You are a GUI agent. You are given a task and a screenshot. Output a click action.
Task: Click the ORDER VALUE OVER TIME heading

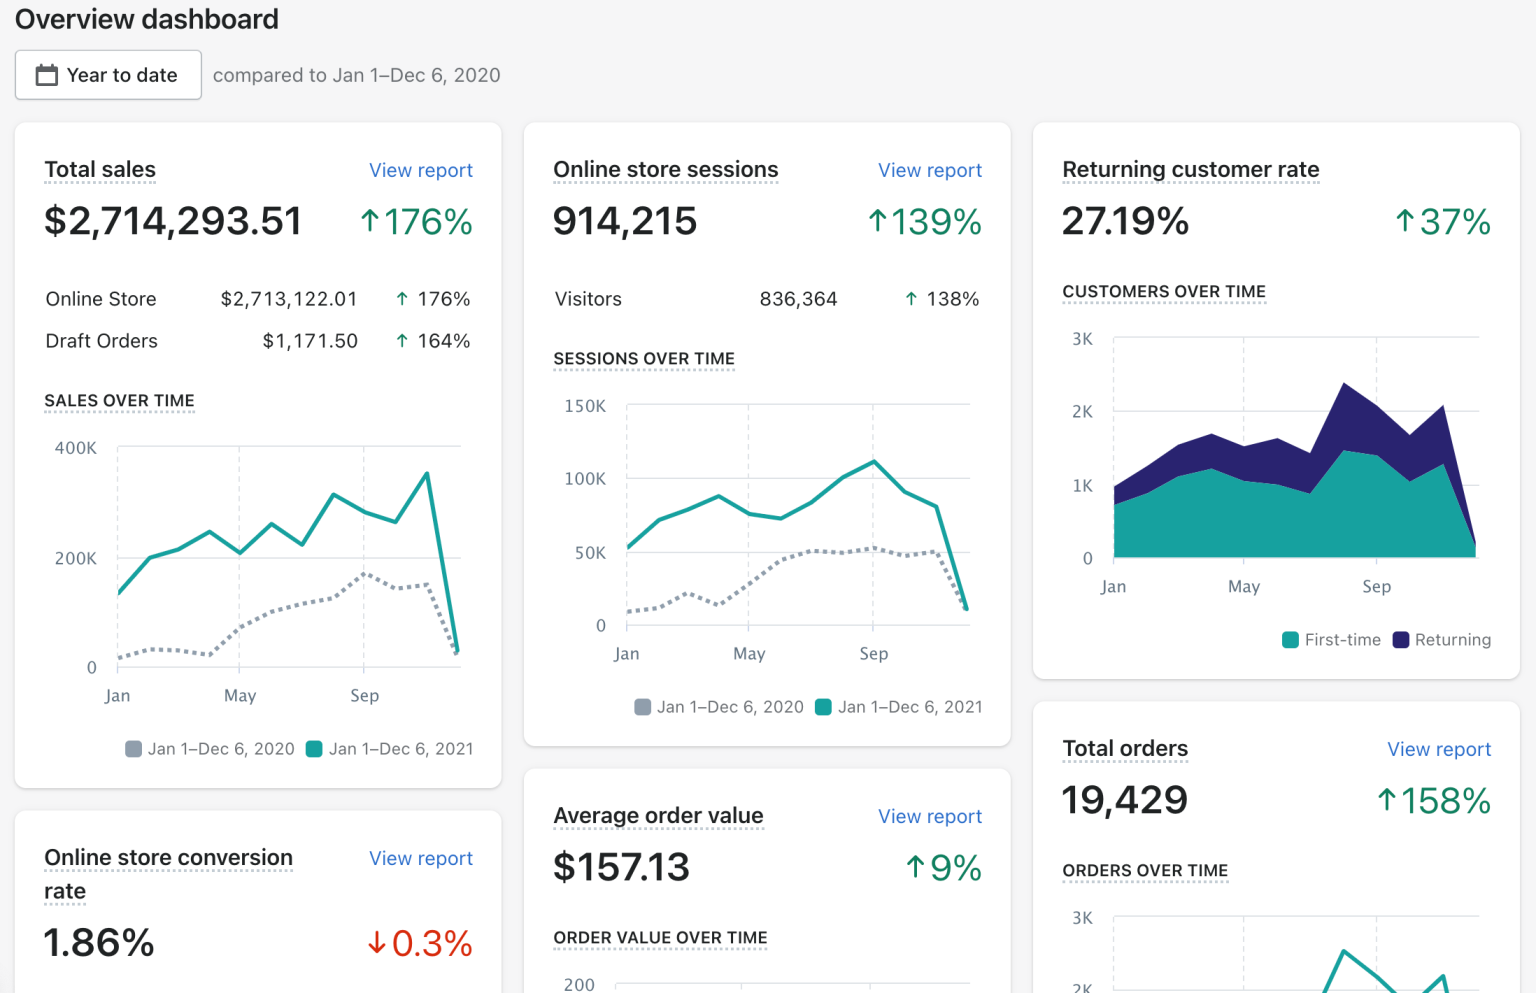[660, 938]
